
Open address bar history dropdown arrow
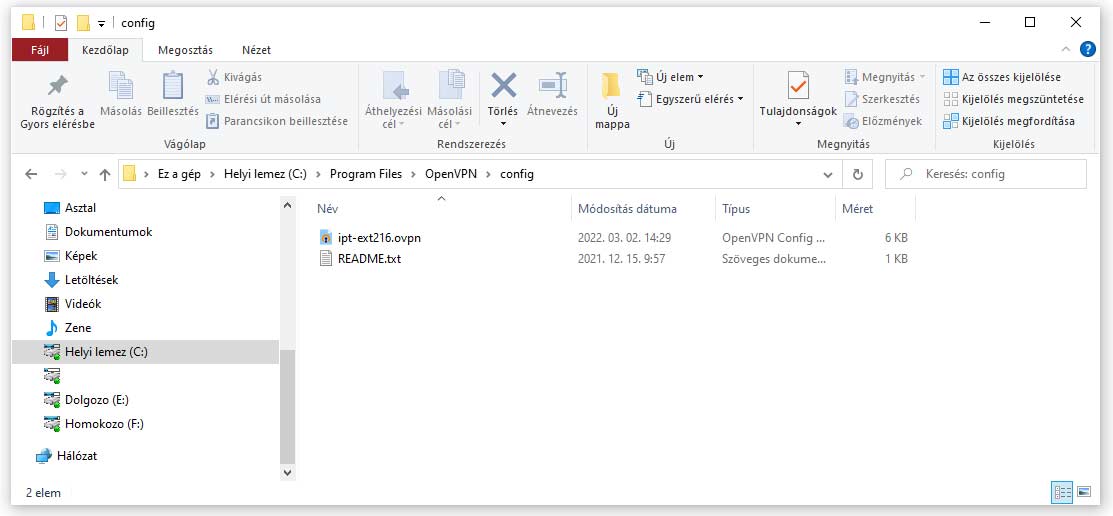click(x=828, y=174)
